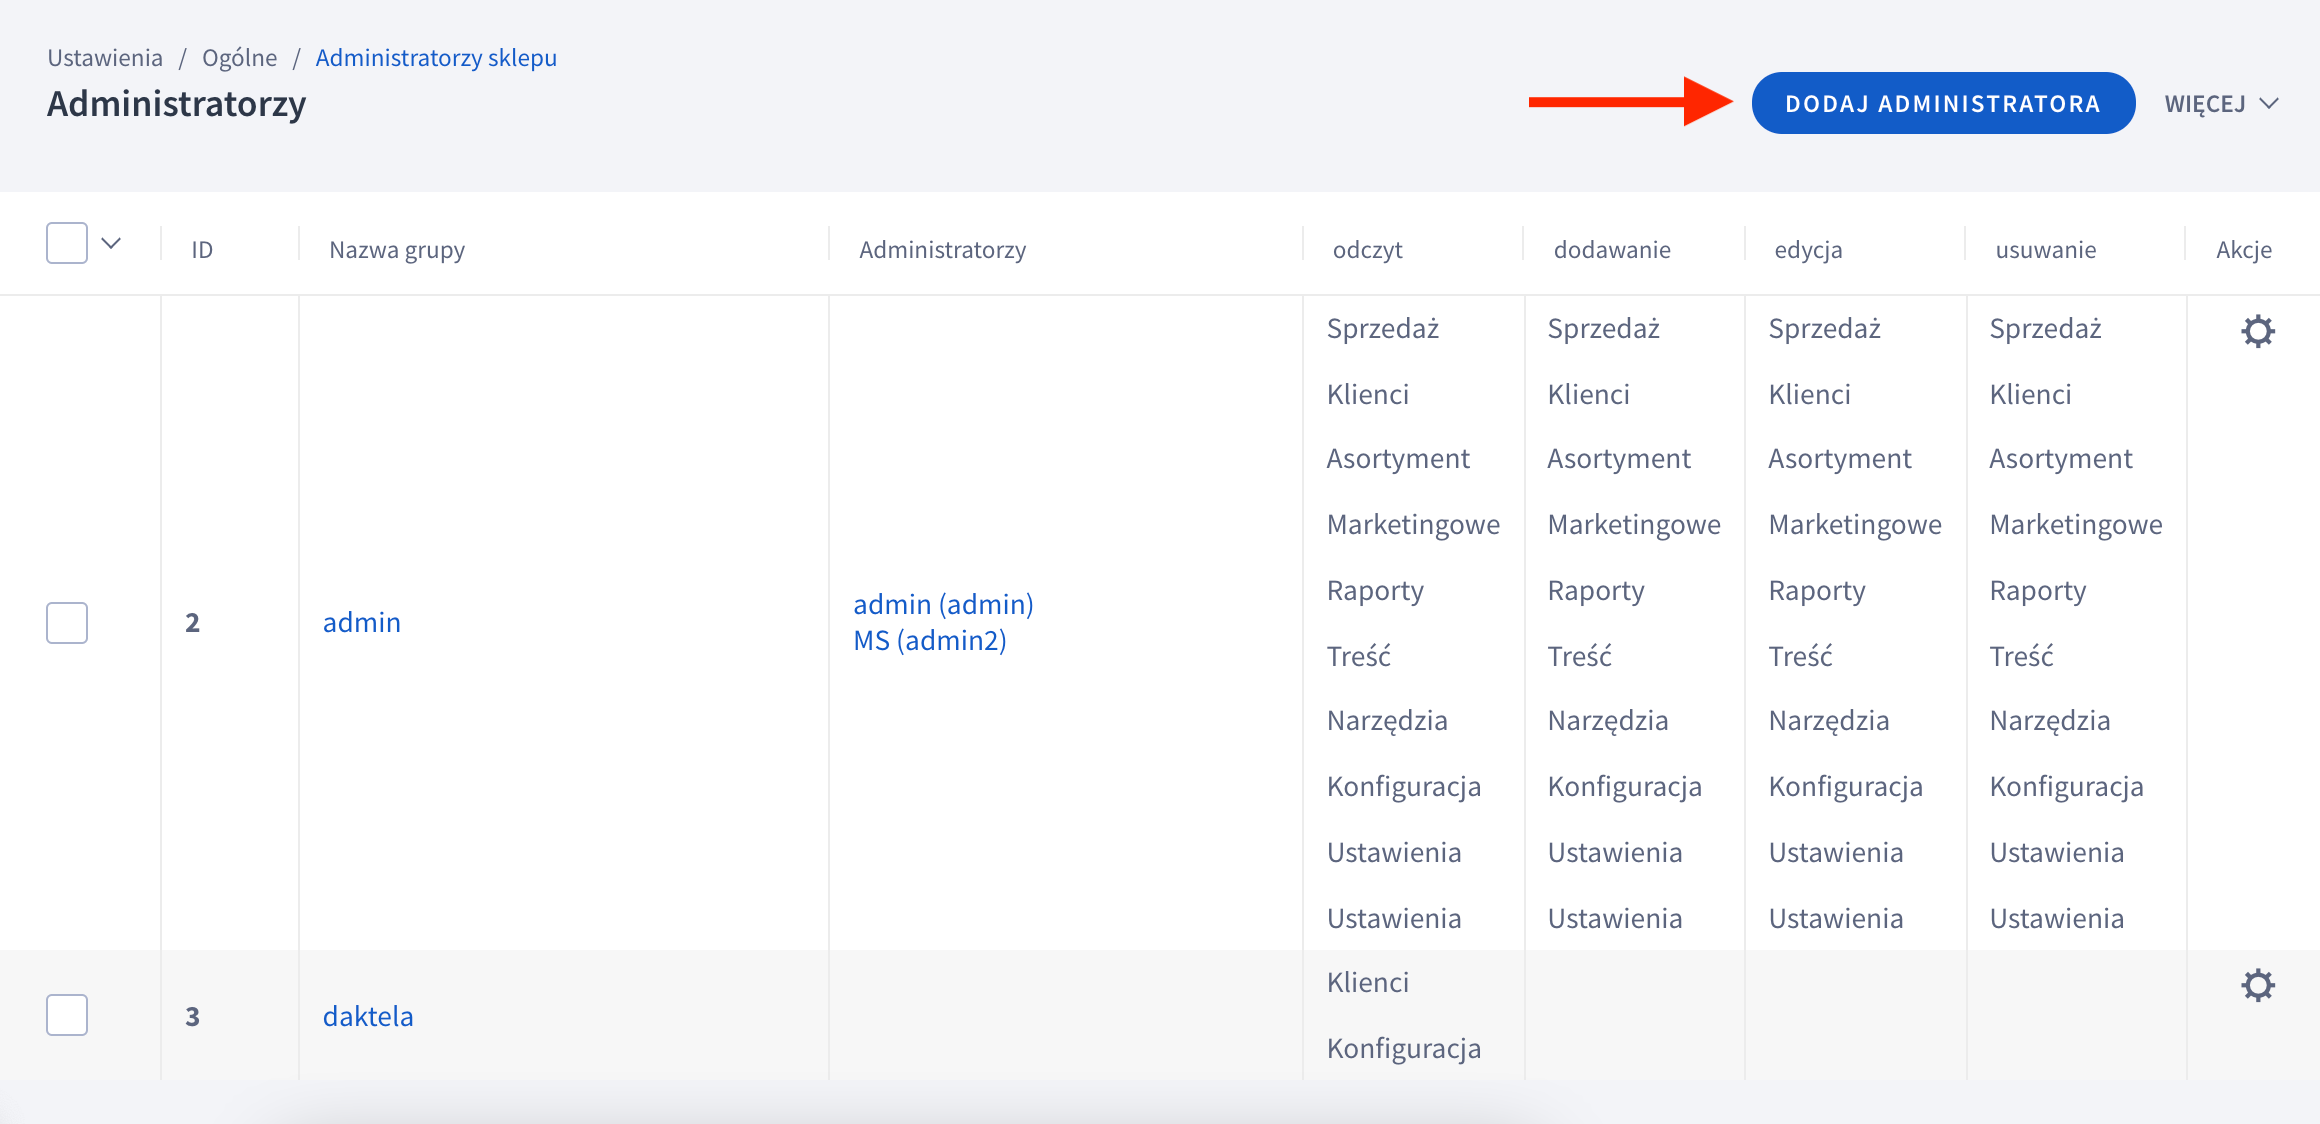Expand bulk selection dropdown arrow
The image size is (2320, 1124).
[x=111, y=243]
